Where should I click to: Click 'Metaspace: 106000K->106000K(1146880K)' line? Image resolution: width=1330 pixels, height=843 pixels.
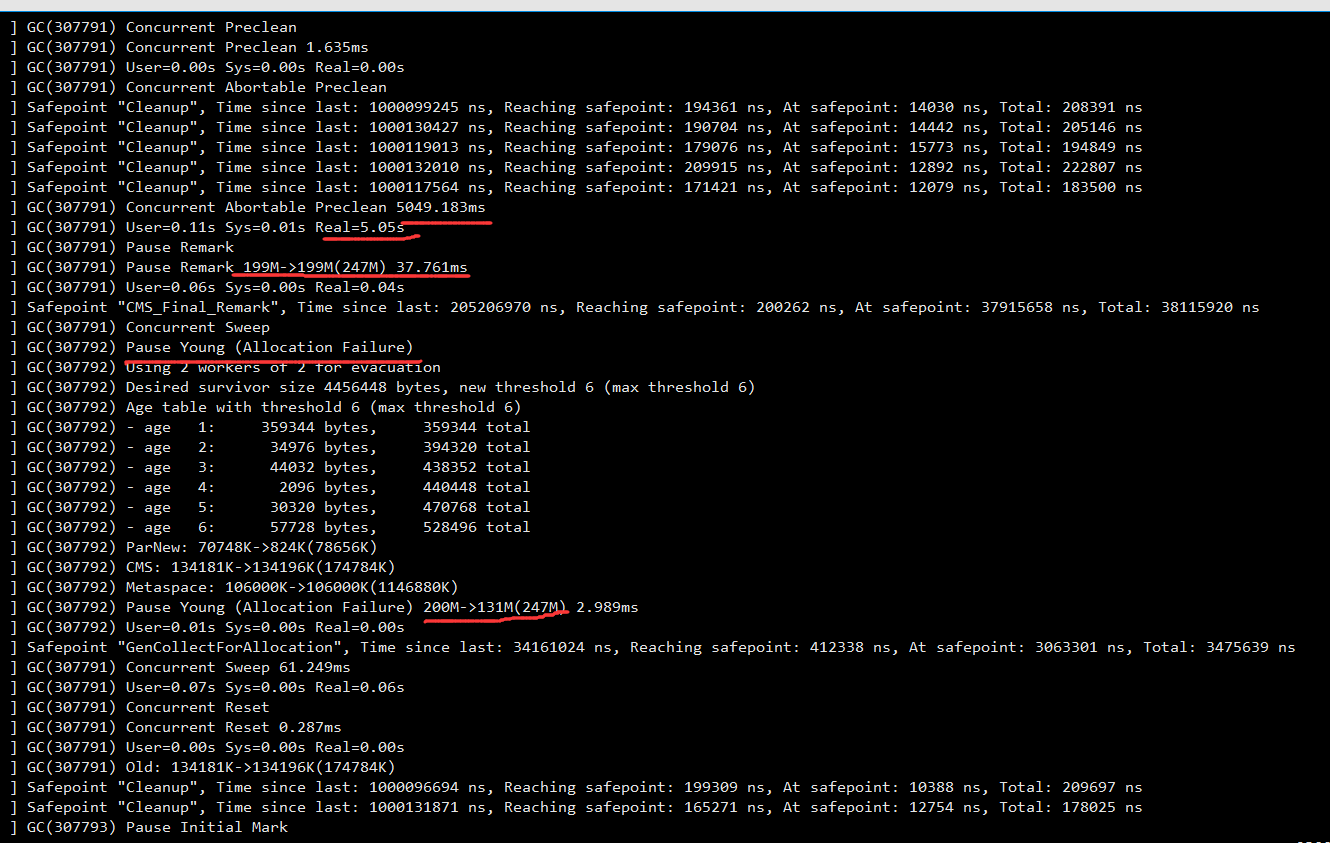click(234, 587)
